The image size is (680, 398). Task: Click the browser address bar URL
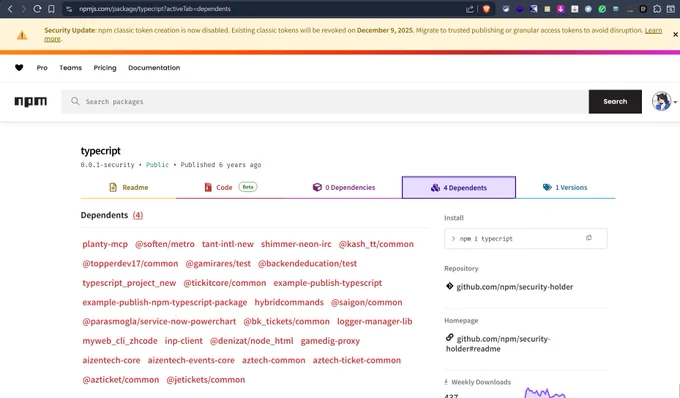click(155, 9)
